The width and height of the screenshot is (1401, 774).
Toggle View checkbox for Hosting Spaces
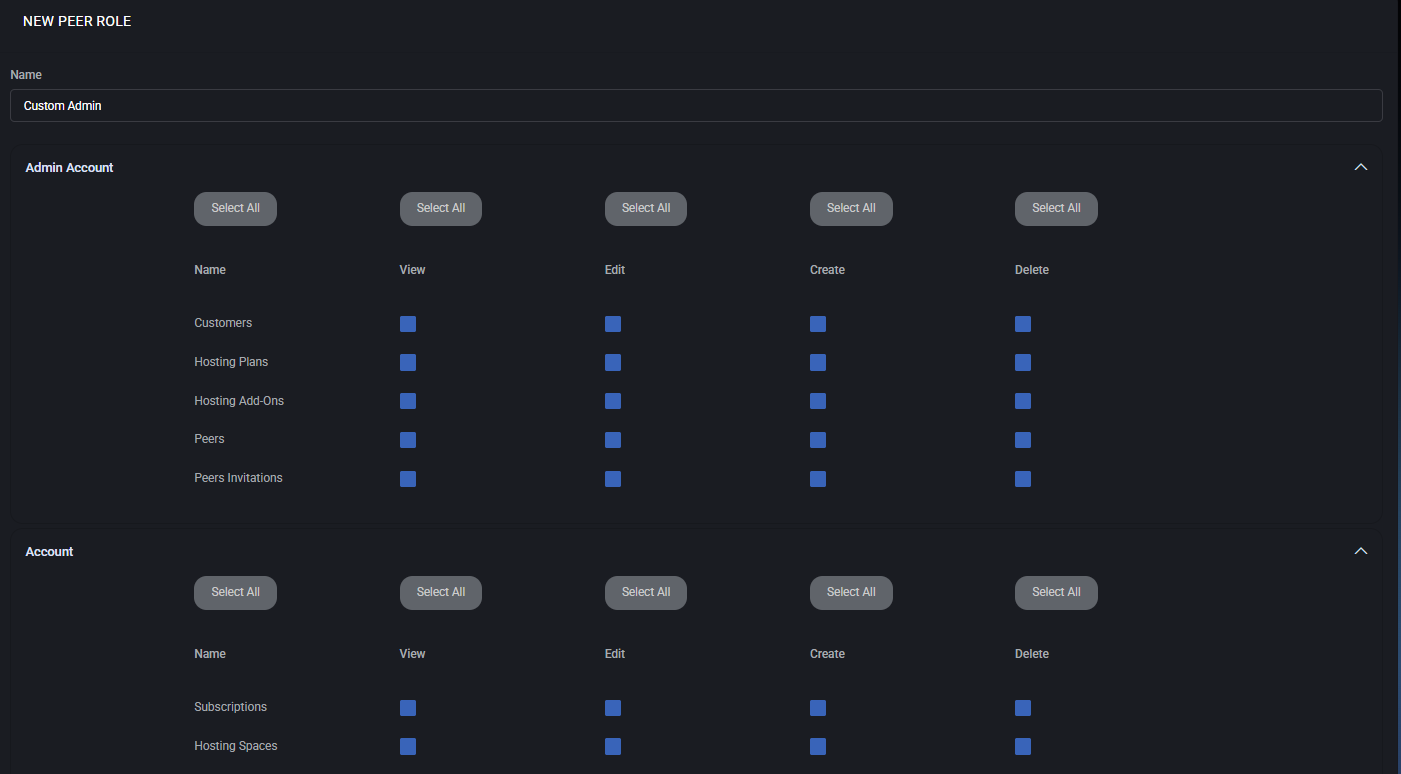click(x=408, y=747)
